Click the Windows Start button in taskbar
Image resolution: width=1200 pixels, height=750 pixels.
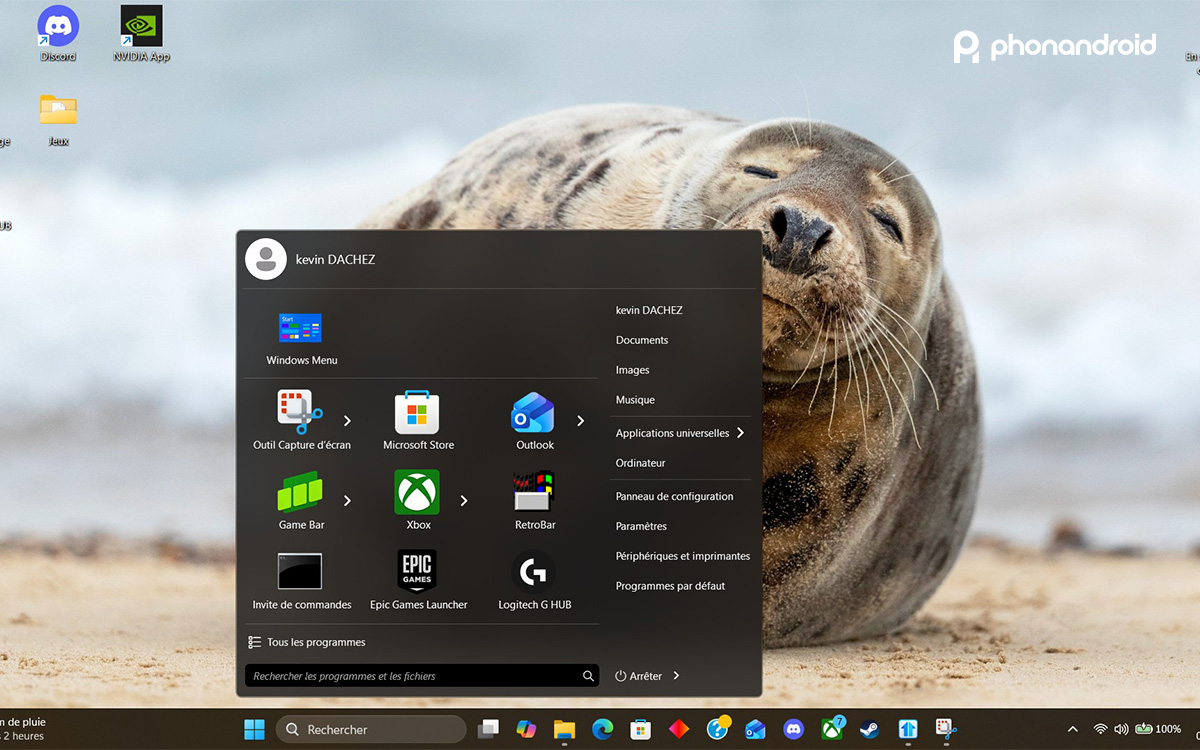tap(255, 729)
